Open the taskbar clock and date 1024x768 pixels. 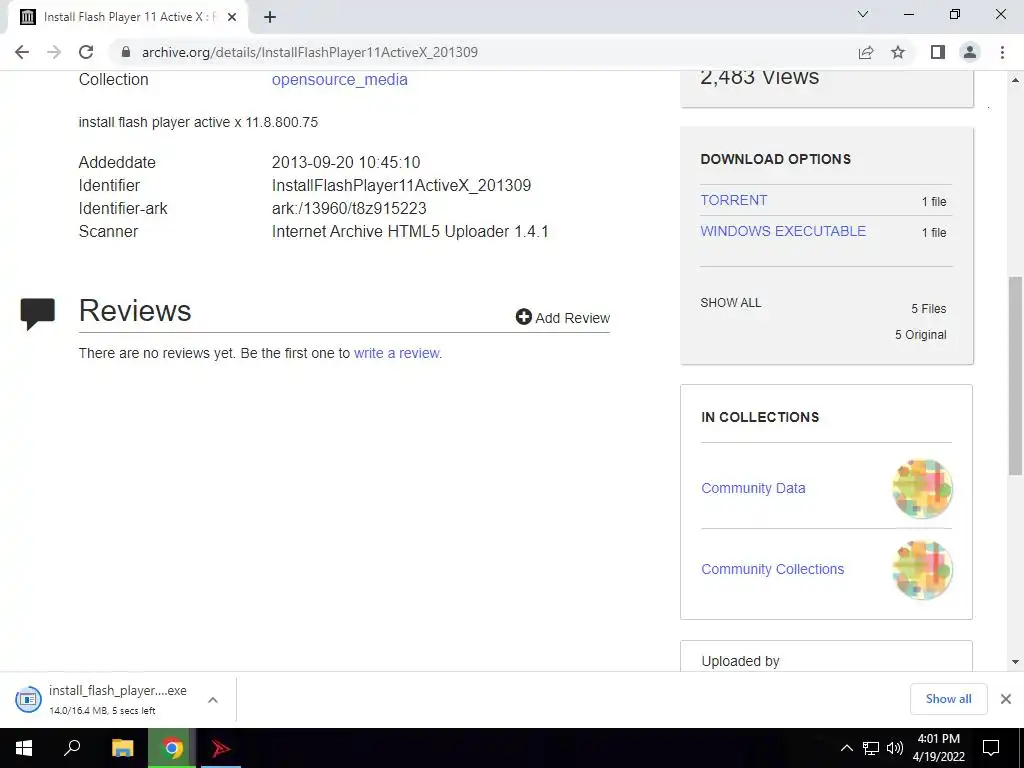click(938, 748)
